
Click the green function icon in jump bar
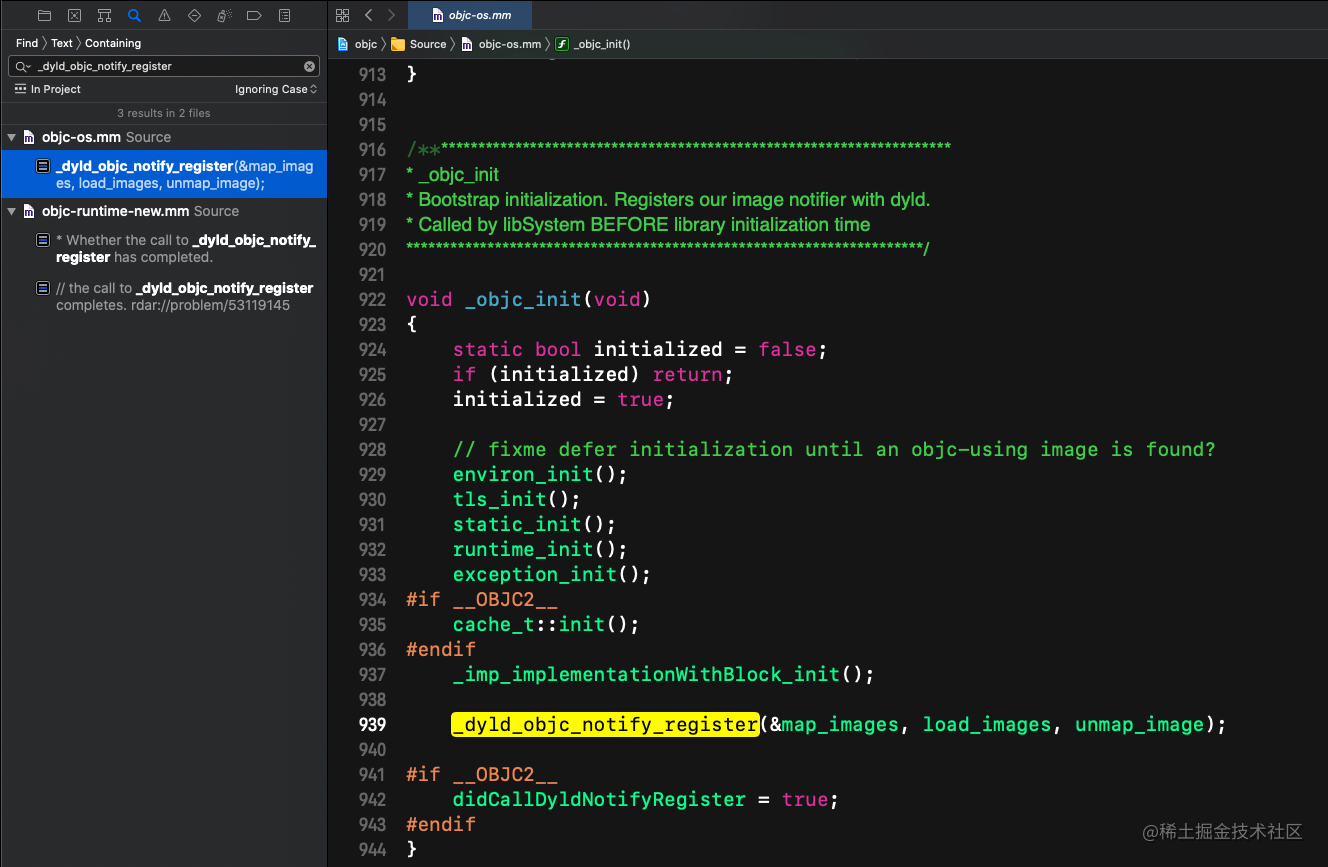point(561,44)
